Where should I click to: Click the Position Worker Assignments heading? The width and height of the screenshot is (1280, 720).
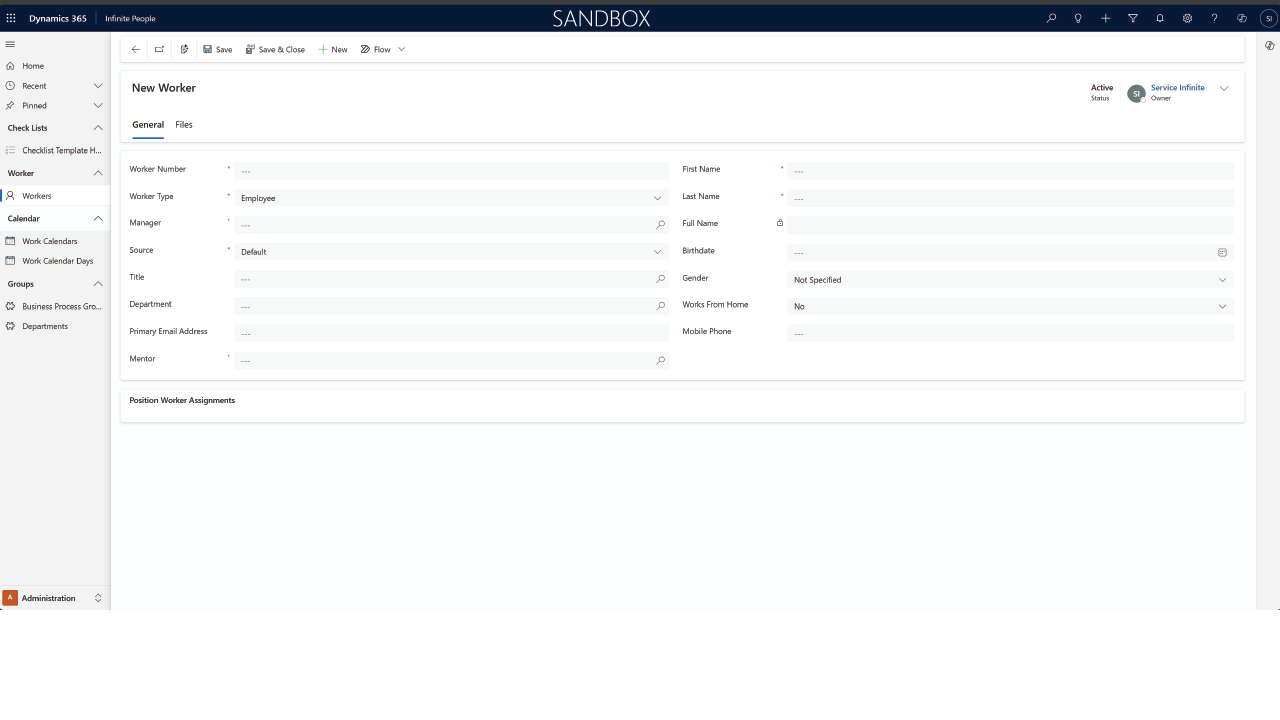pos(182,400)
